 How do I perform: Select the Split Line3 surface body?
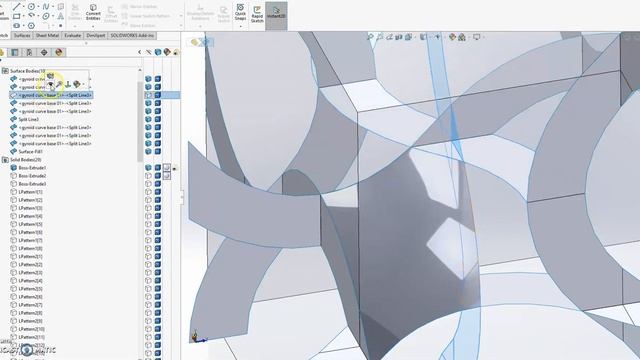coord(29,119)
